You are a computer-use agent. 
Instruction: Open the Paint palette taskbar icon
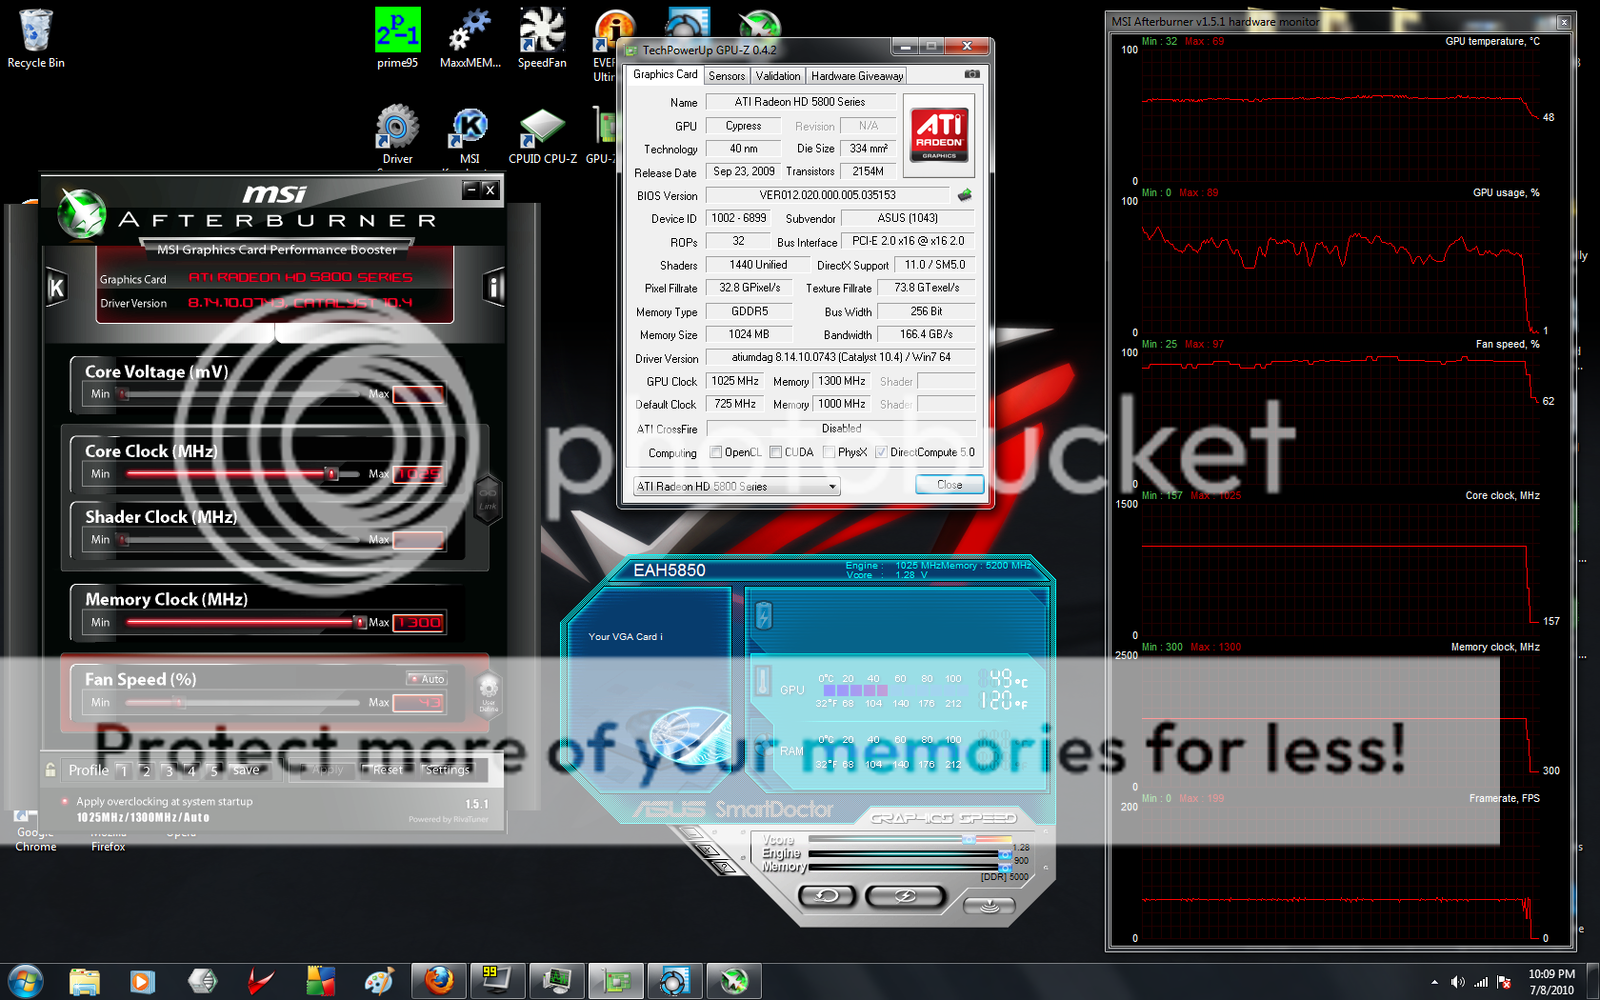[x=379, y=981]
